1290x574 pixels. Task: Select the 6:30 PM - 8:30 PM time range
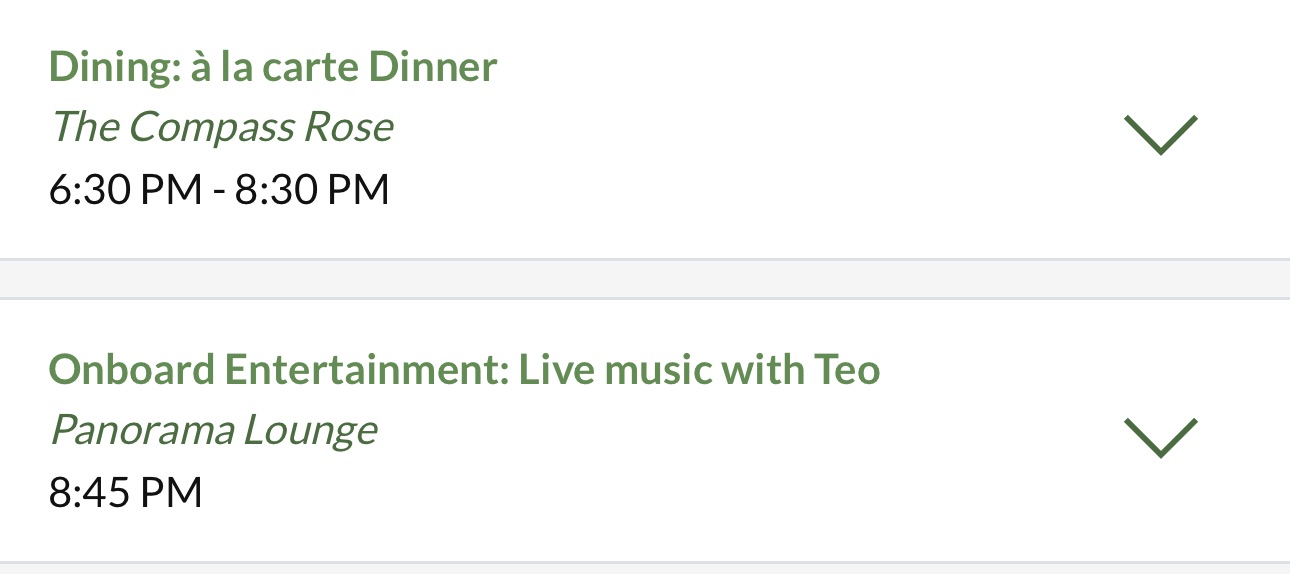tap(219, 189)
